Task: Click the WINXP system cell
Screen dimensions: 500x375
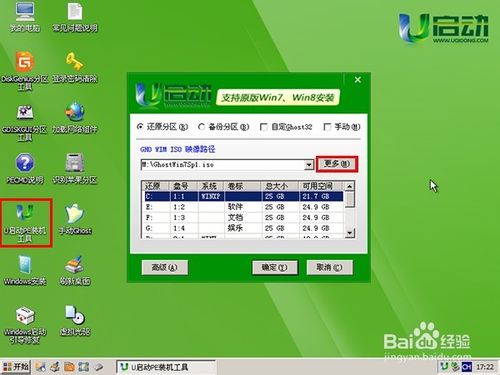Action: [211, 196]
